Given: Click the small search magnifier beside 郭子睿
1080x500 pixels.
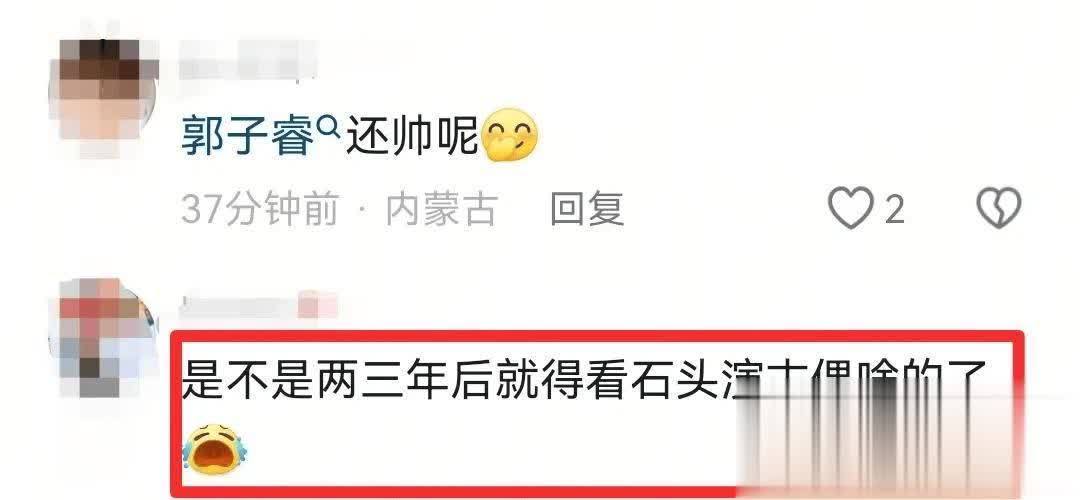Looking at the screenshot, I should (x=329, y=126).
